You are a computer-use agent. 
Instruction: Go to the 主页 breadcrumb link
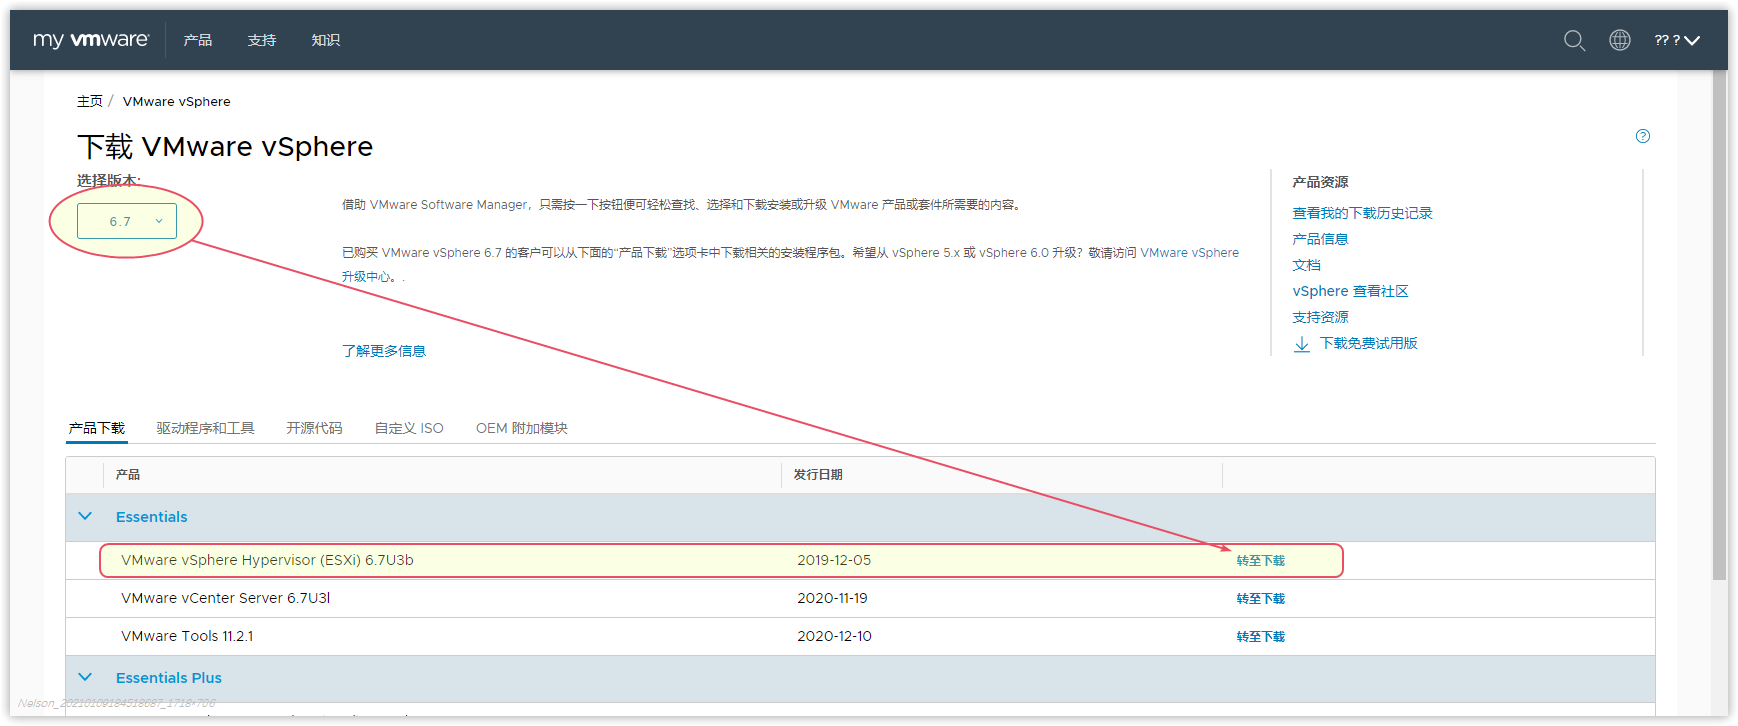tap(90, 101)
